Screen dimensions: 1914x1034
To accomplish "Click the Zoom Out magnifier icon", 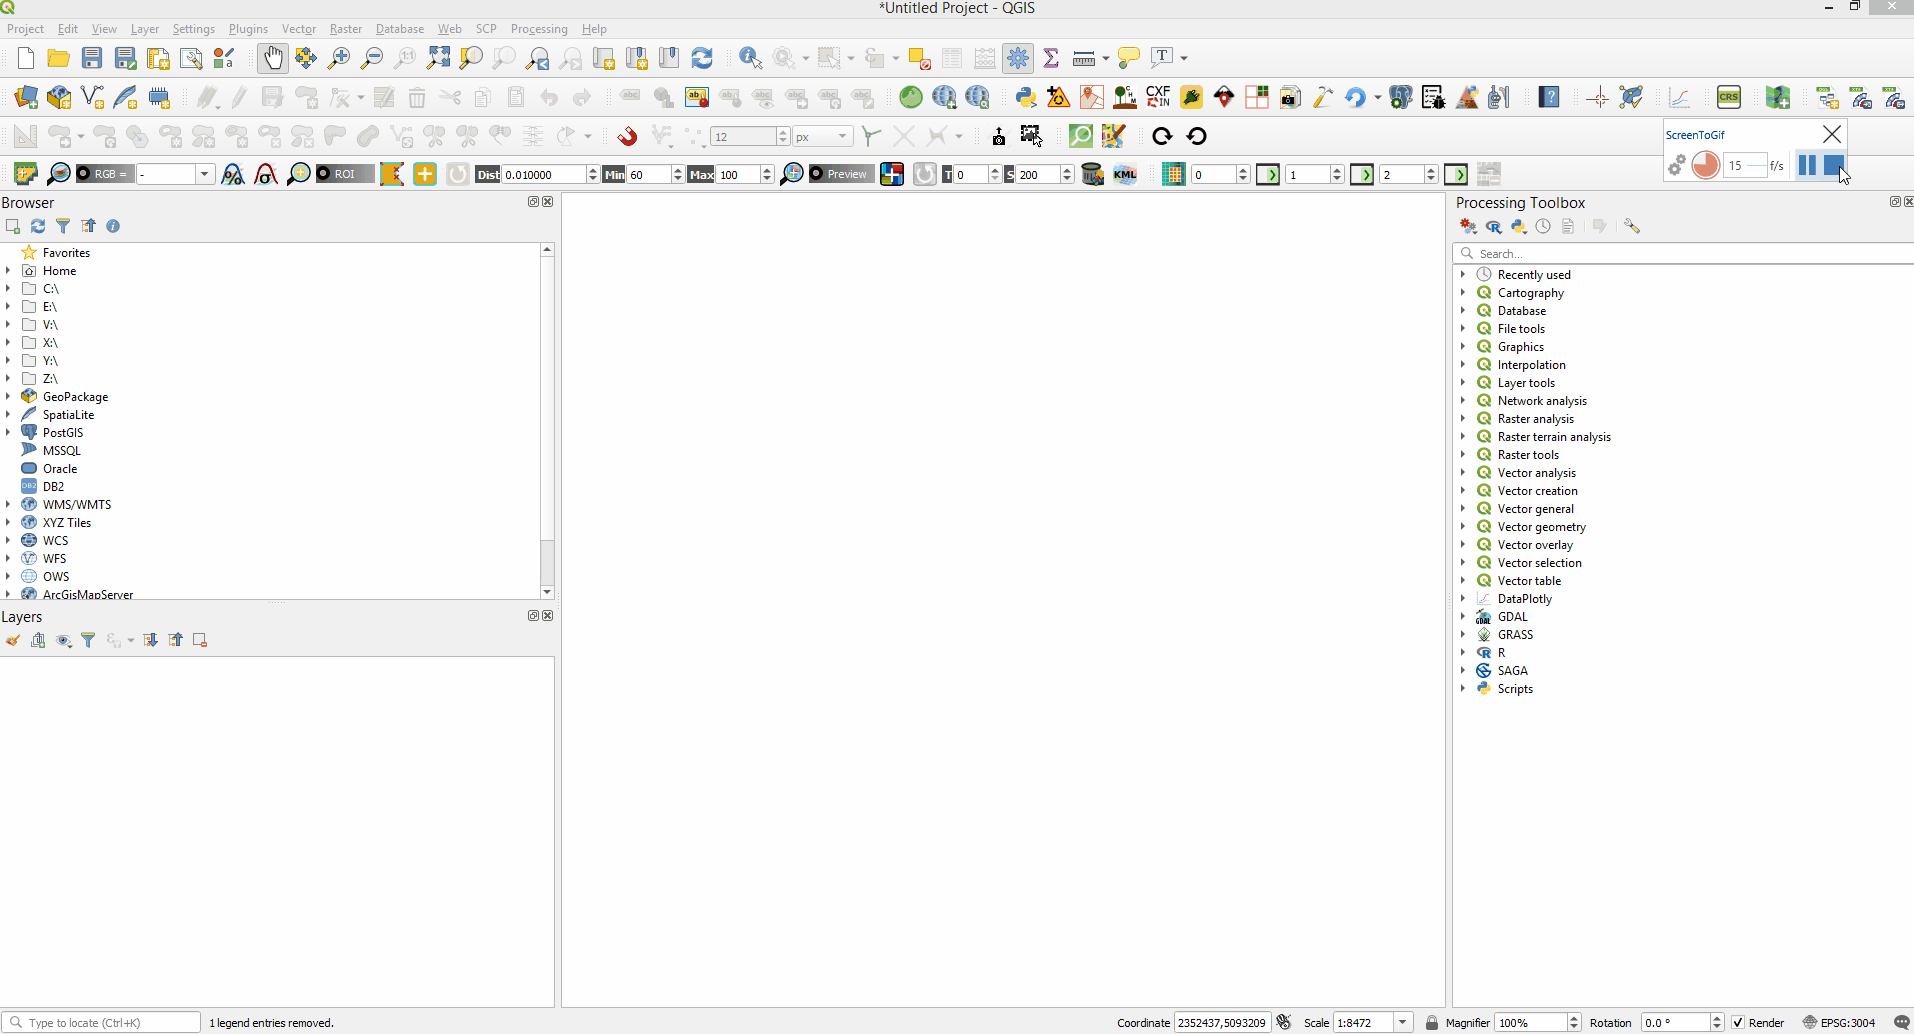I will click(372, 58).
